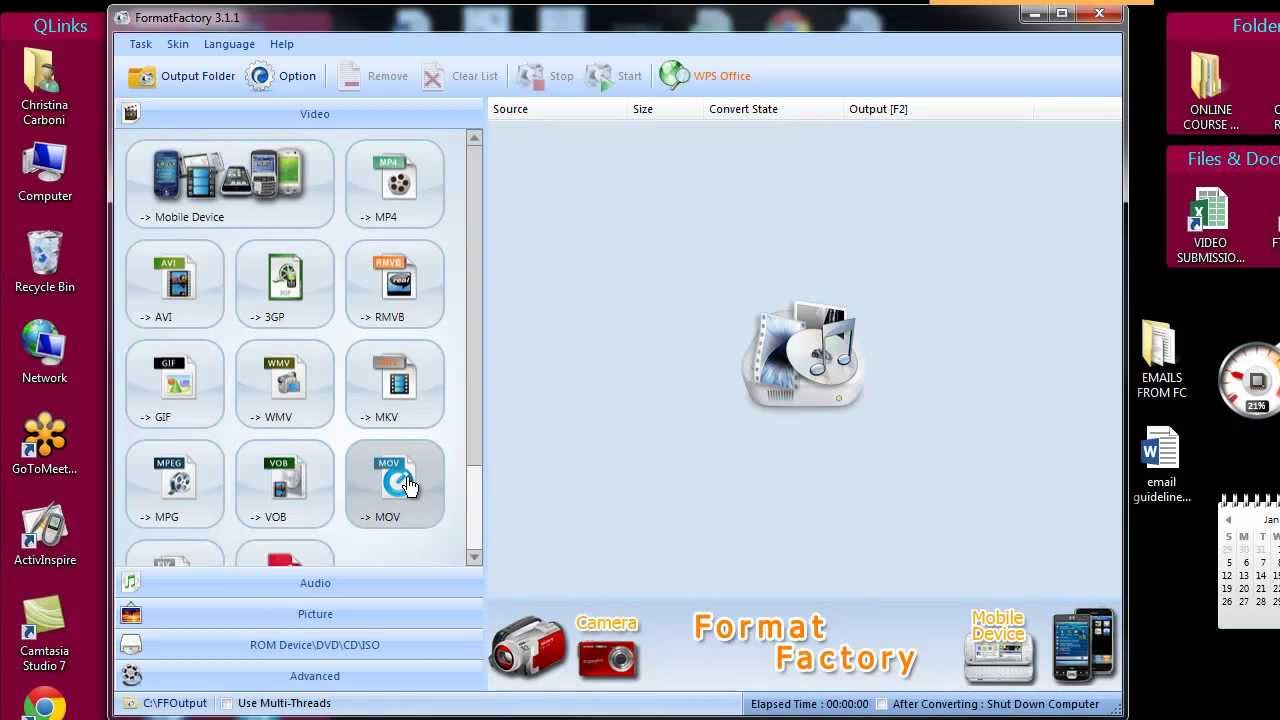This screenshot has width=1280, height=720.
Task: Click the Remove toolbar button
Action: pyautogui.click(x=372, y=76)
